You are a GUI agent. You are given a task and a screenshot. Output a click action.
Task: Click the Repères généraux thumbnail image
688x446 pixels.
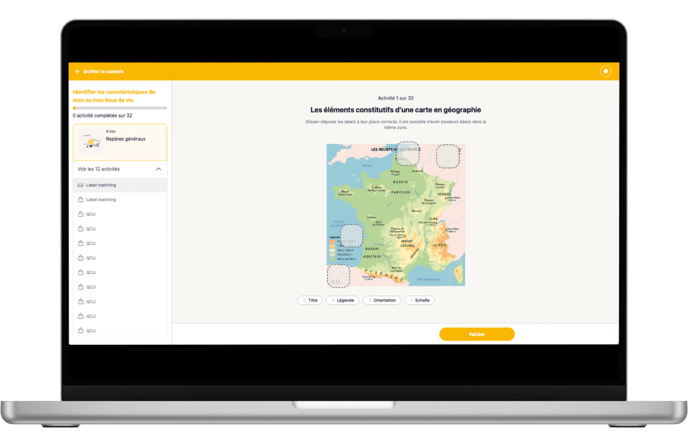(x=91, y=142)
